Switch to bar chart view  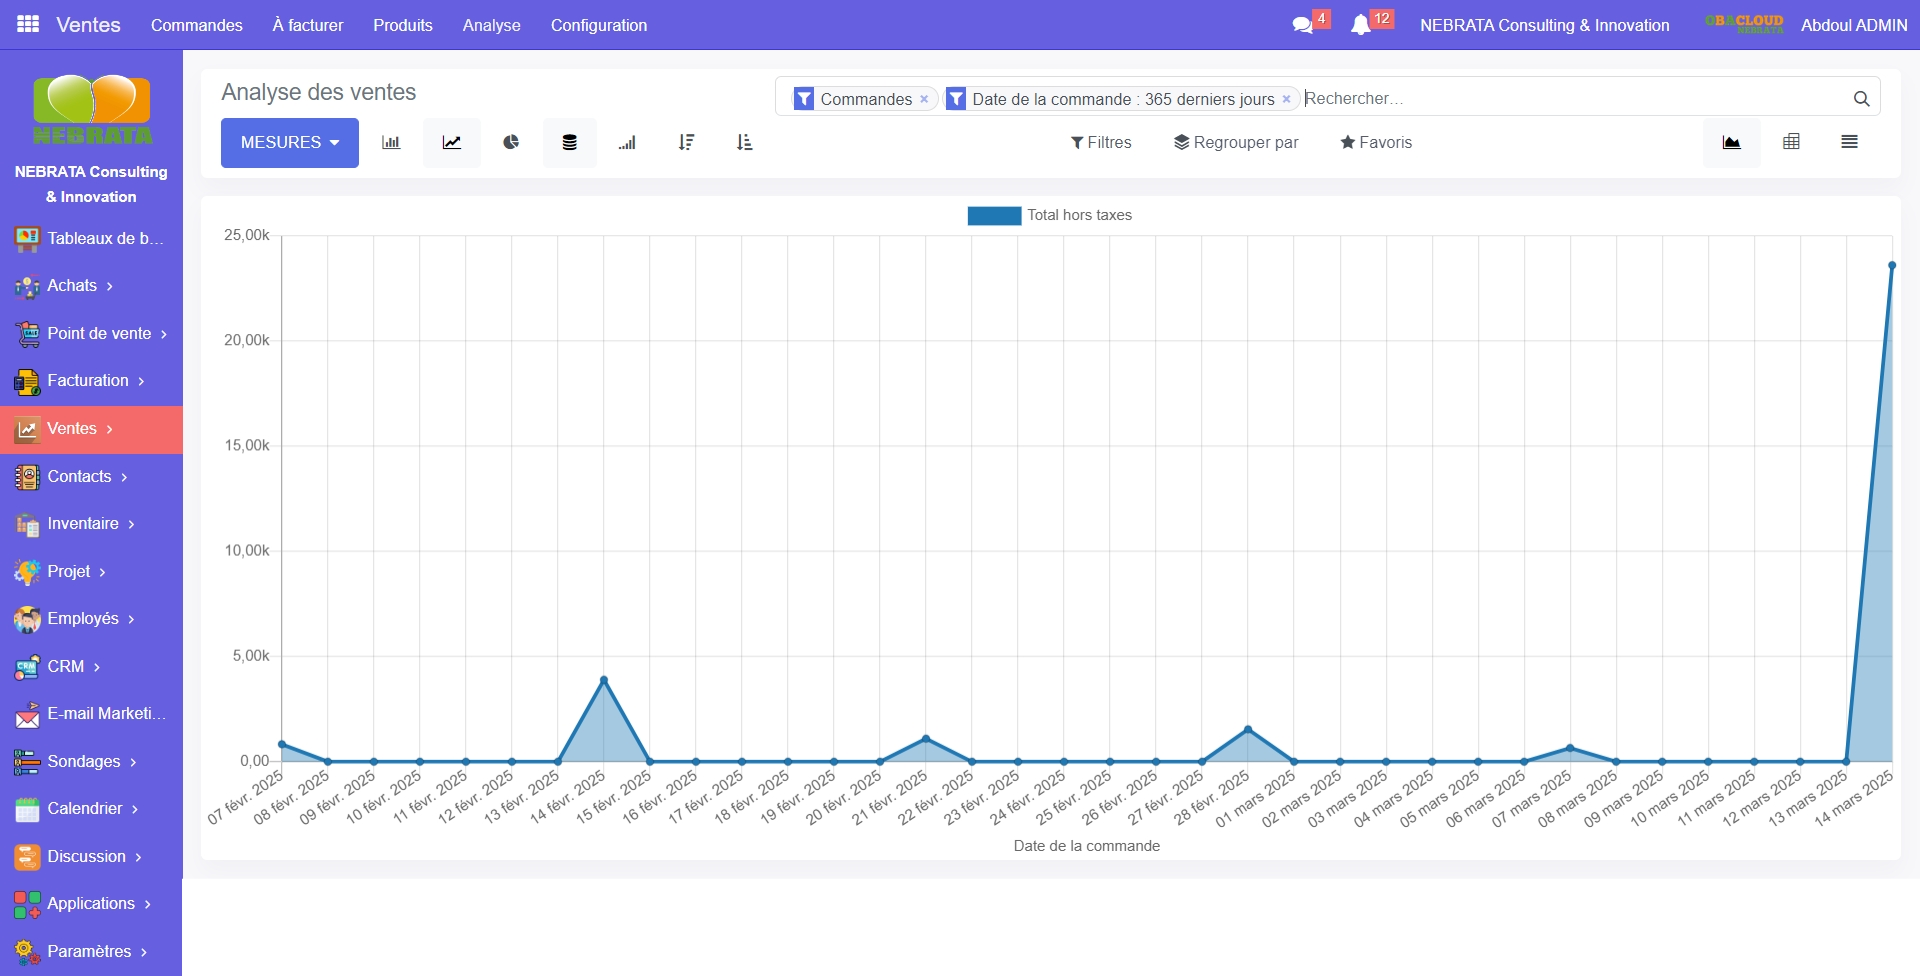pos(391,143)
